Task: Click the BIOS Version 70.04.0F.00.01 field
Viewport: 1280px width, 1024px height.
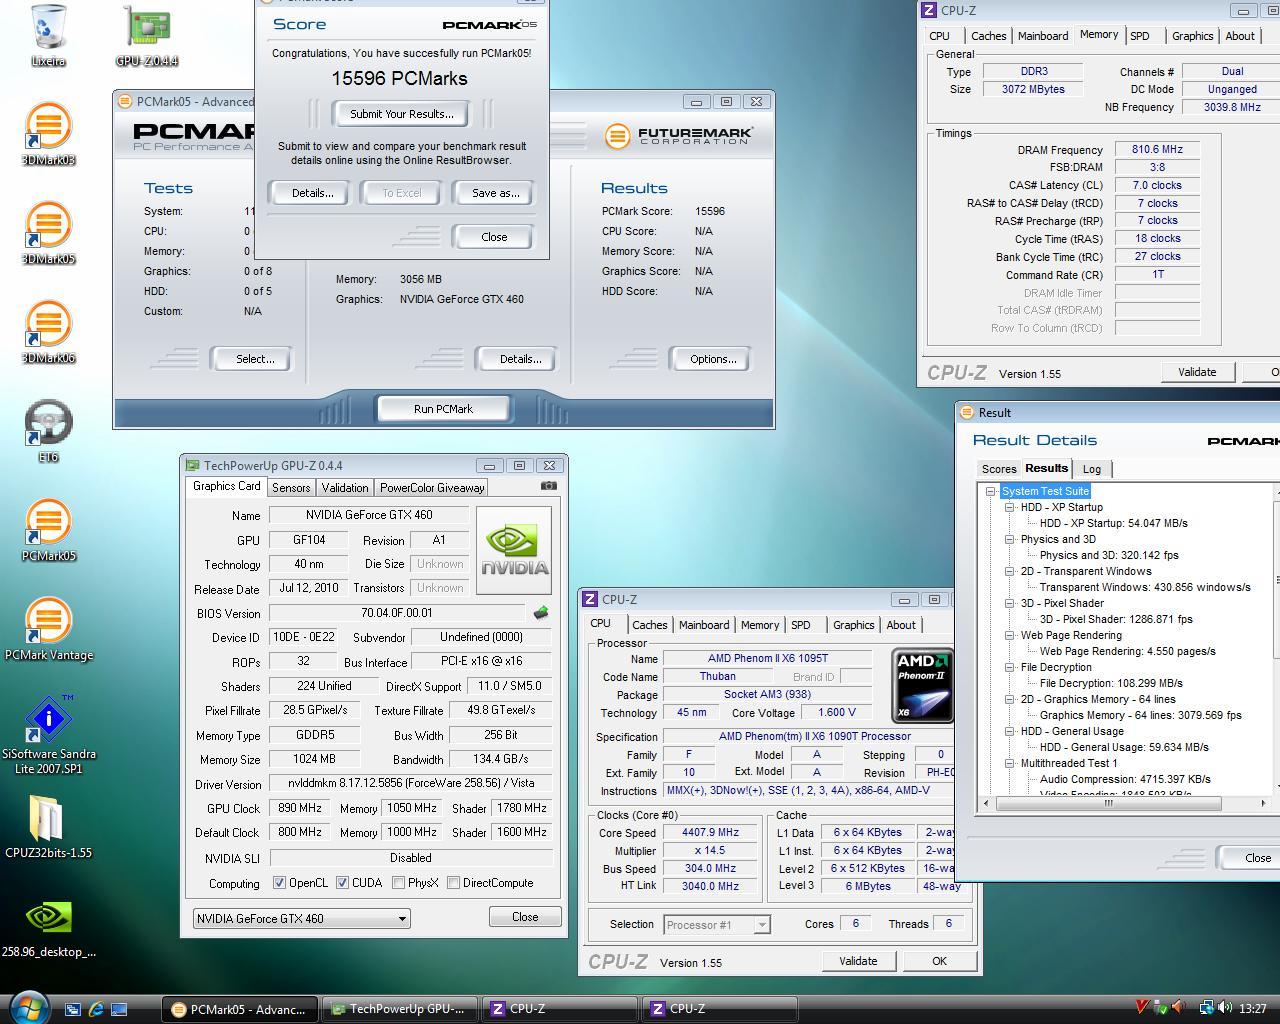Action: [397, 612]
